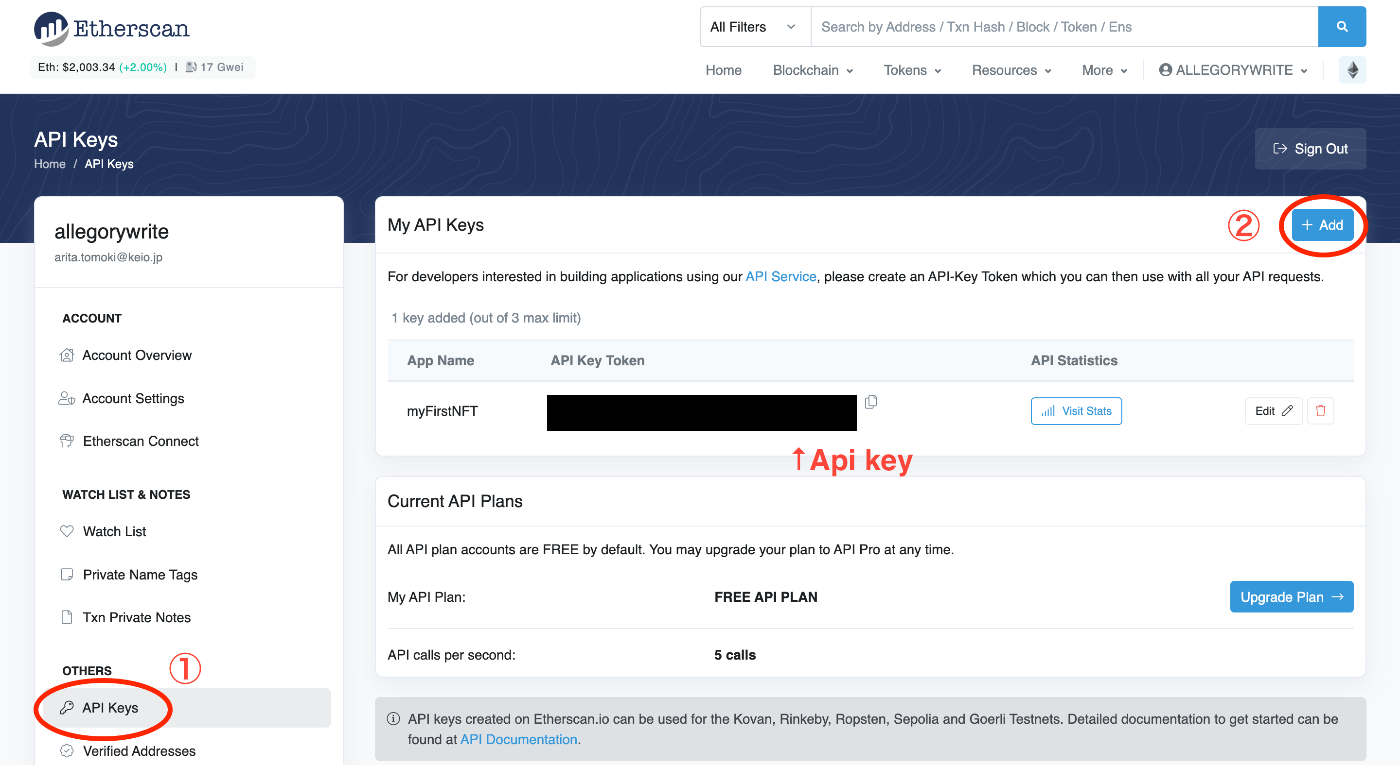Open Etherscan Connect in sidebar

point(141,441)
